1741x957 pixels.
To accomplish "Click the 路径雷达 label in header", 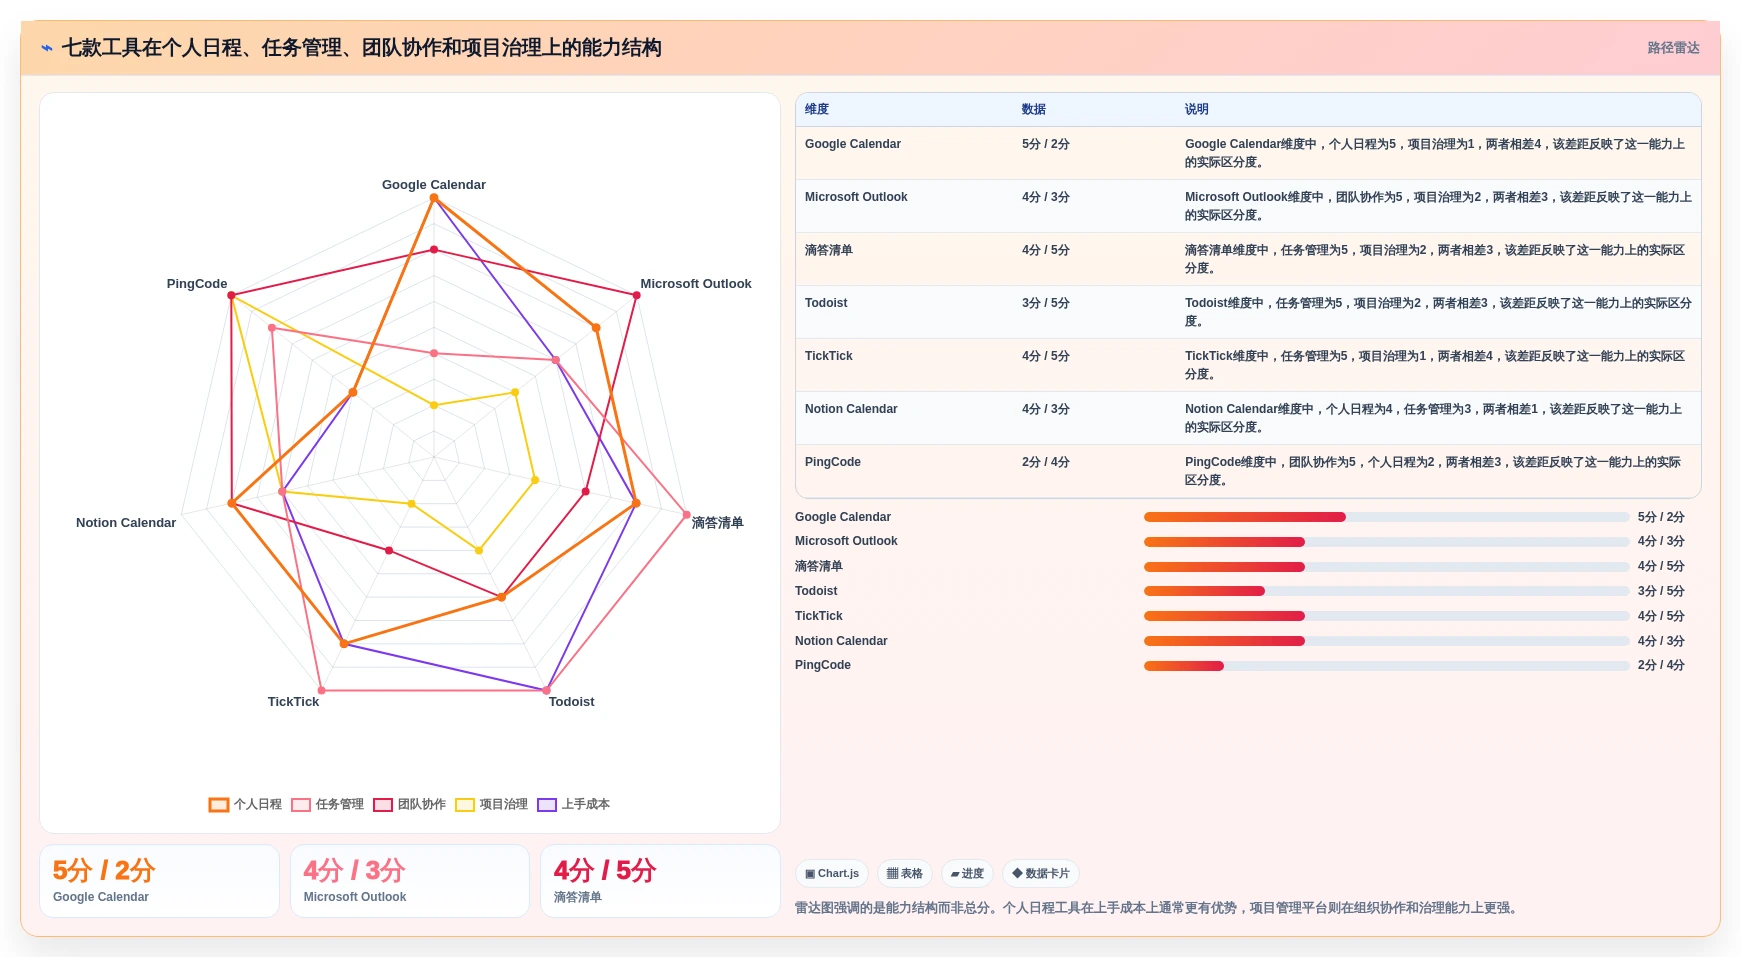I will [x=1673, y=48].
